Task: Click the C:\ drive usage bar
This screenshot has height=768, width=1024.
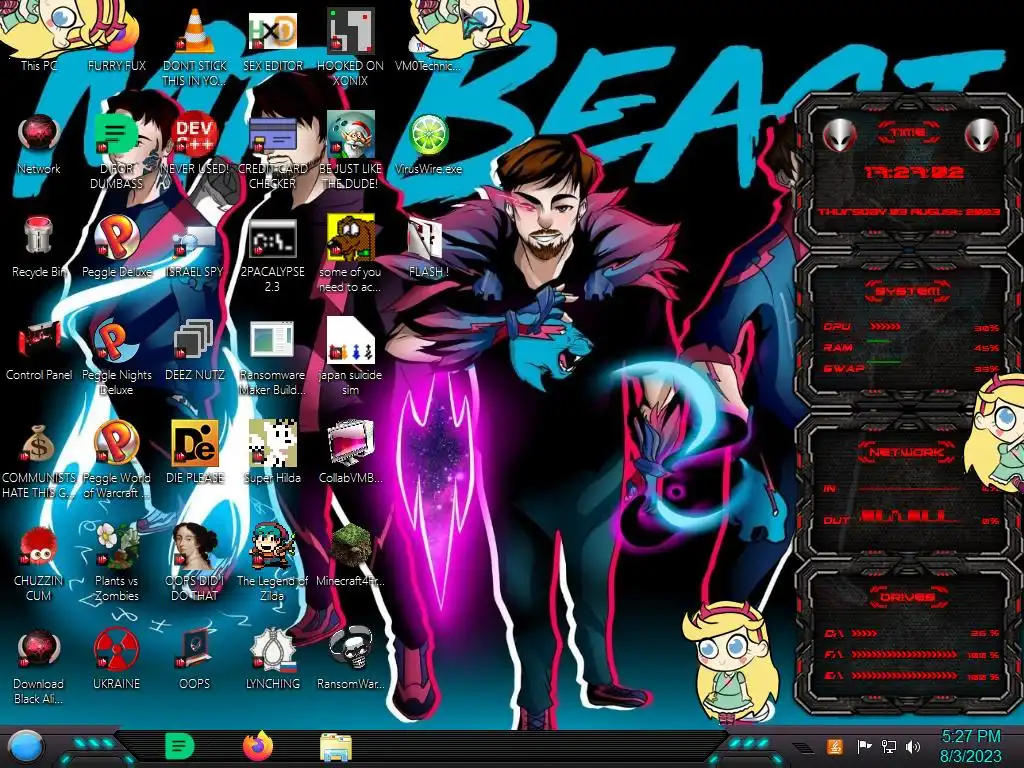Action: (865, 633)
